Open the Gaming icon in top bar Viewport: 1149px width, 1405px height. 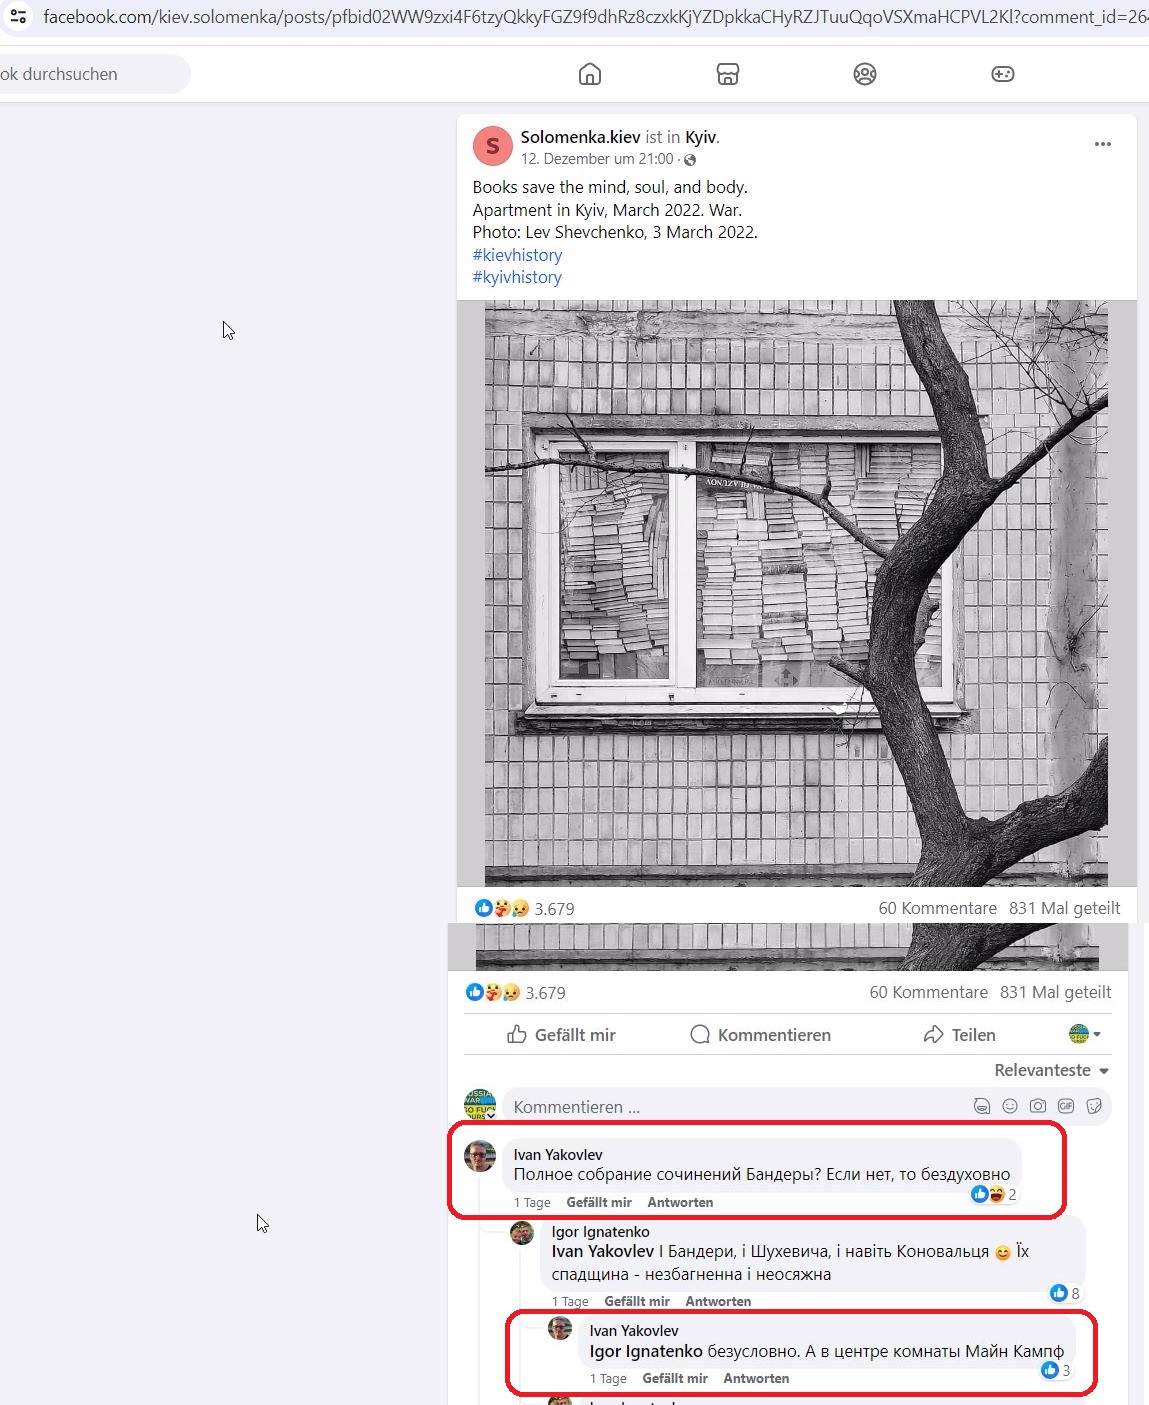coord(1003,74)
